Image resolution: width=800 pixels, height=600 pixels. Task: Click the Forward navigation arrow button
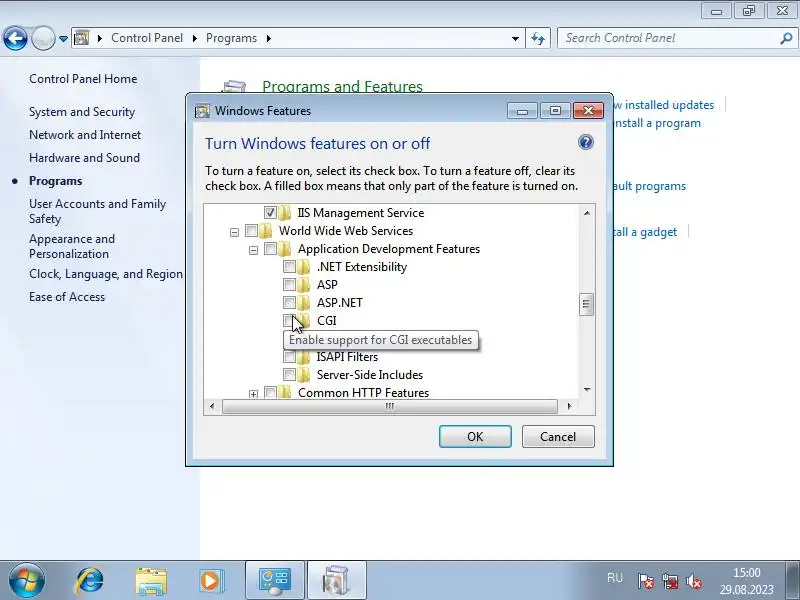point(43,38)
